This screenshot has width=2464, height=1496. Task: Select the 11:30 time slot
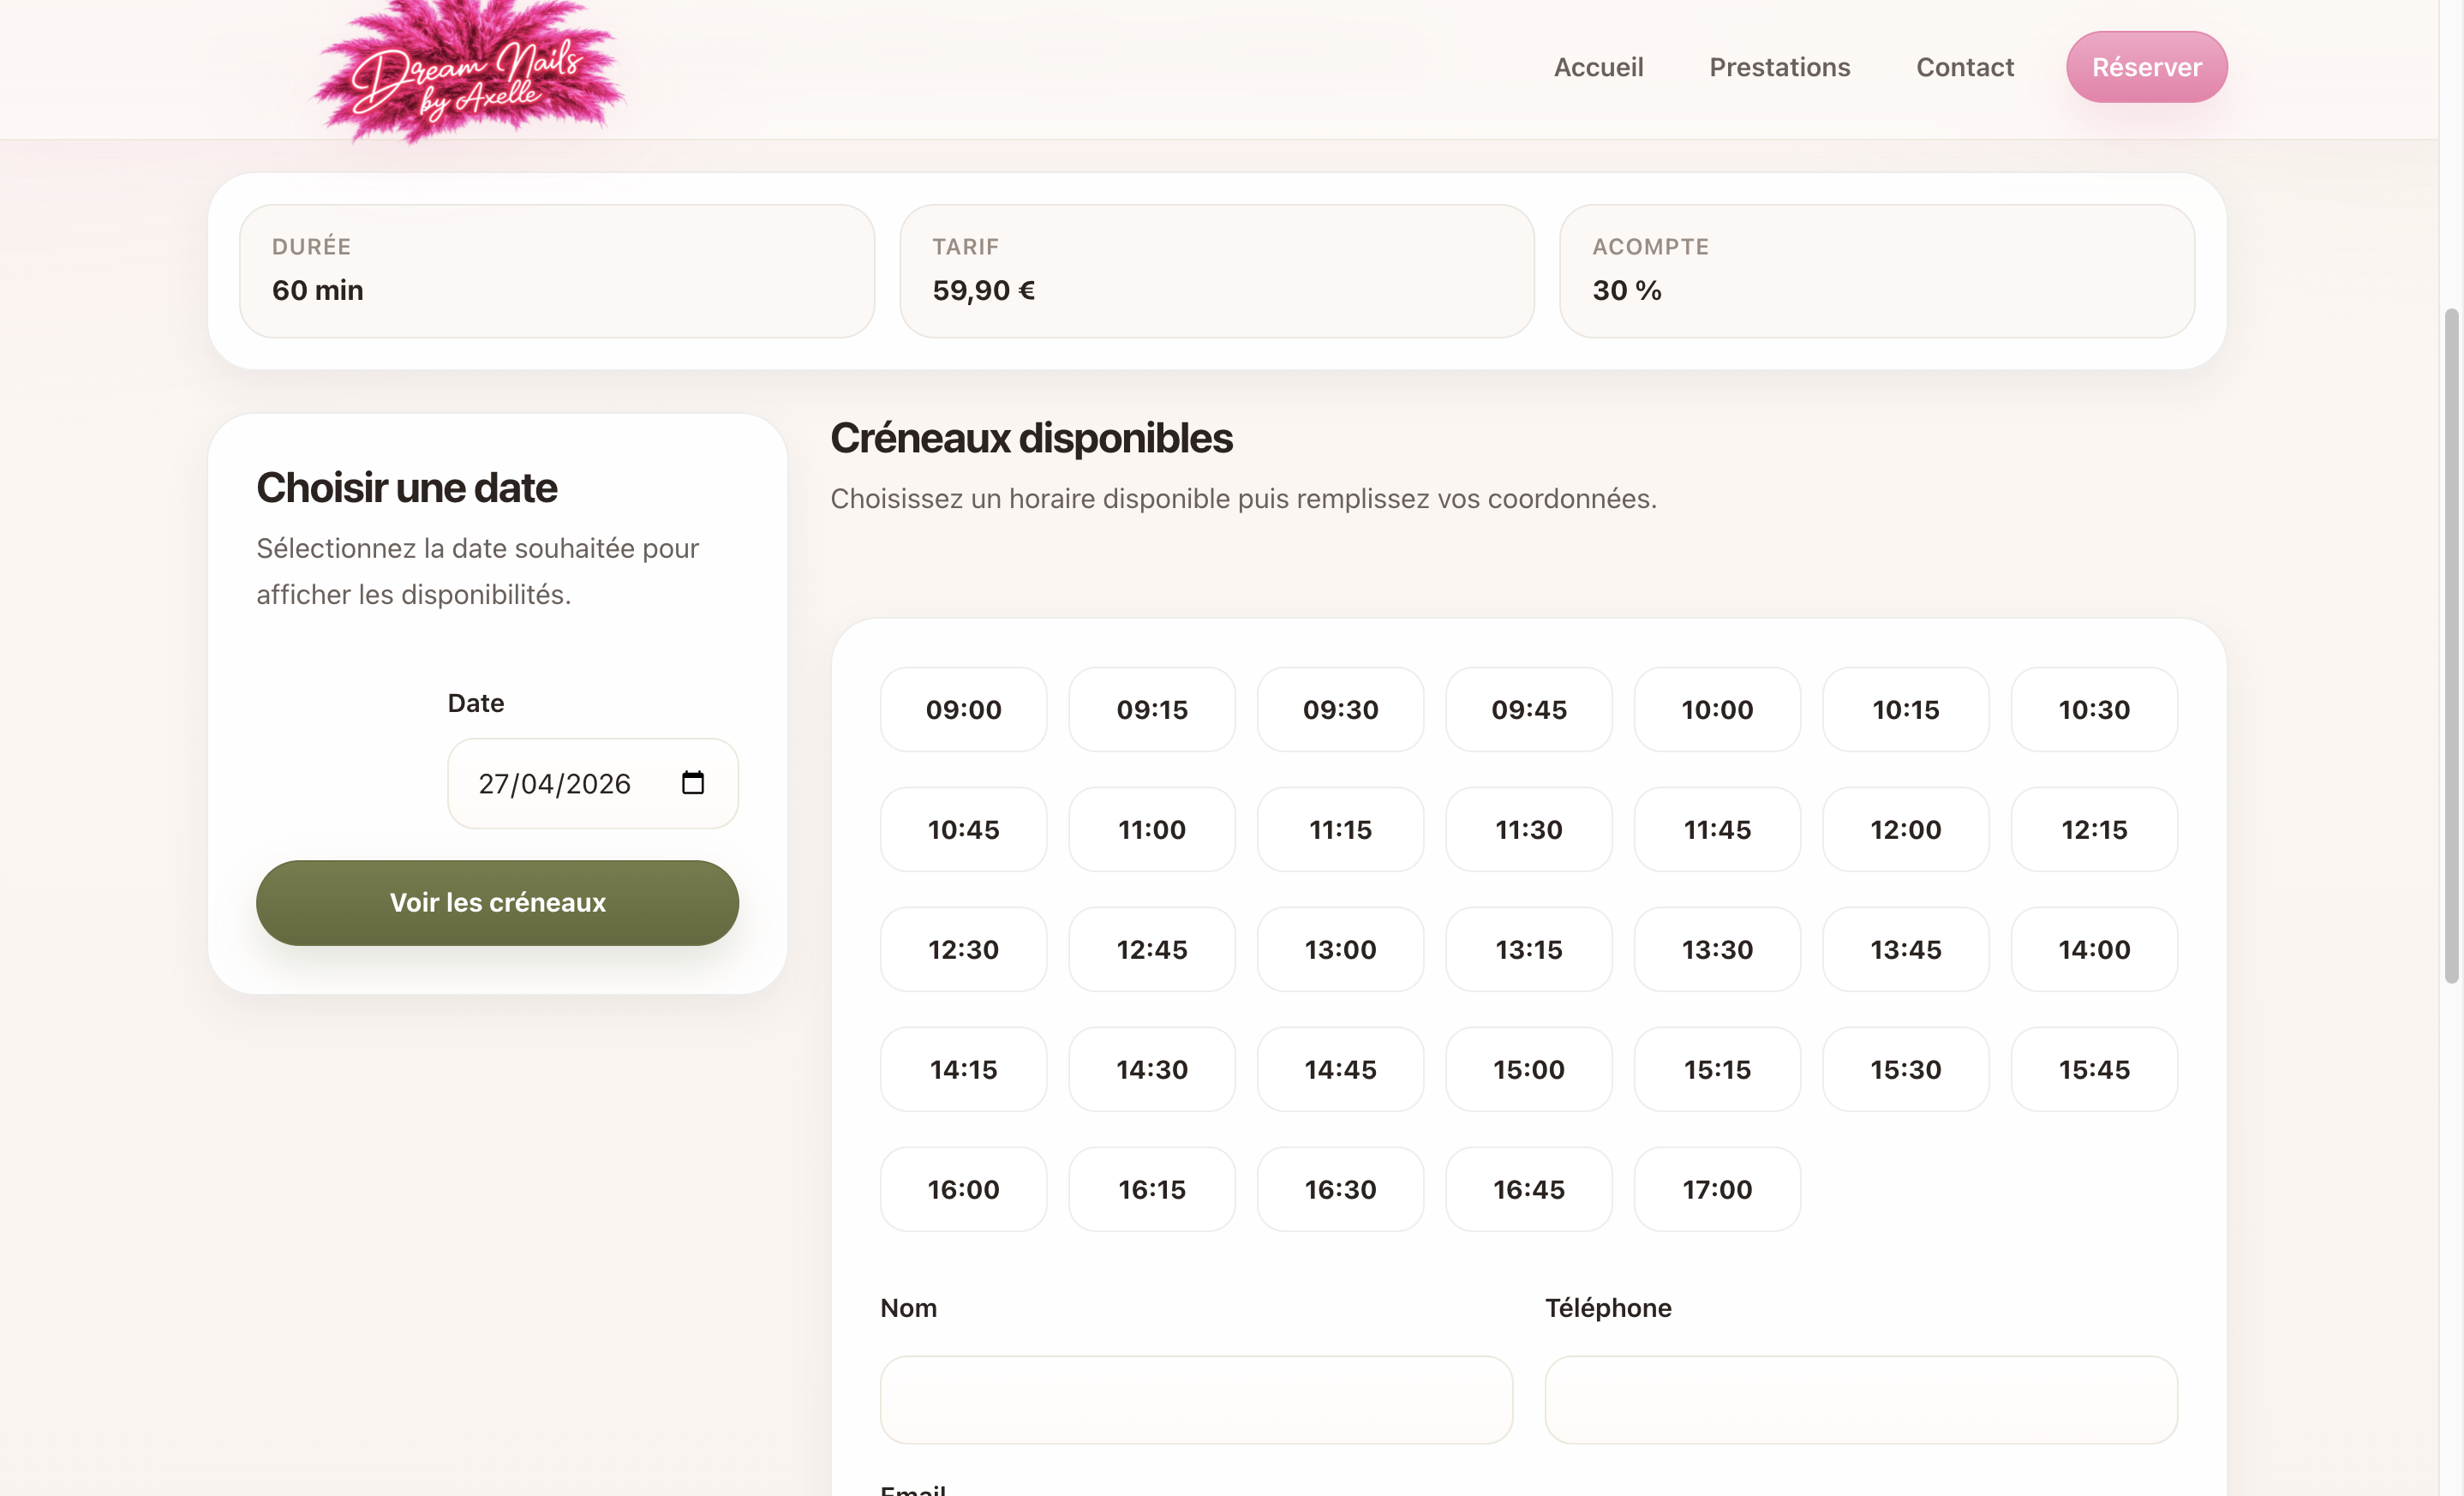pos(1529,829)
